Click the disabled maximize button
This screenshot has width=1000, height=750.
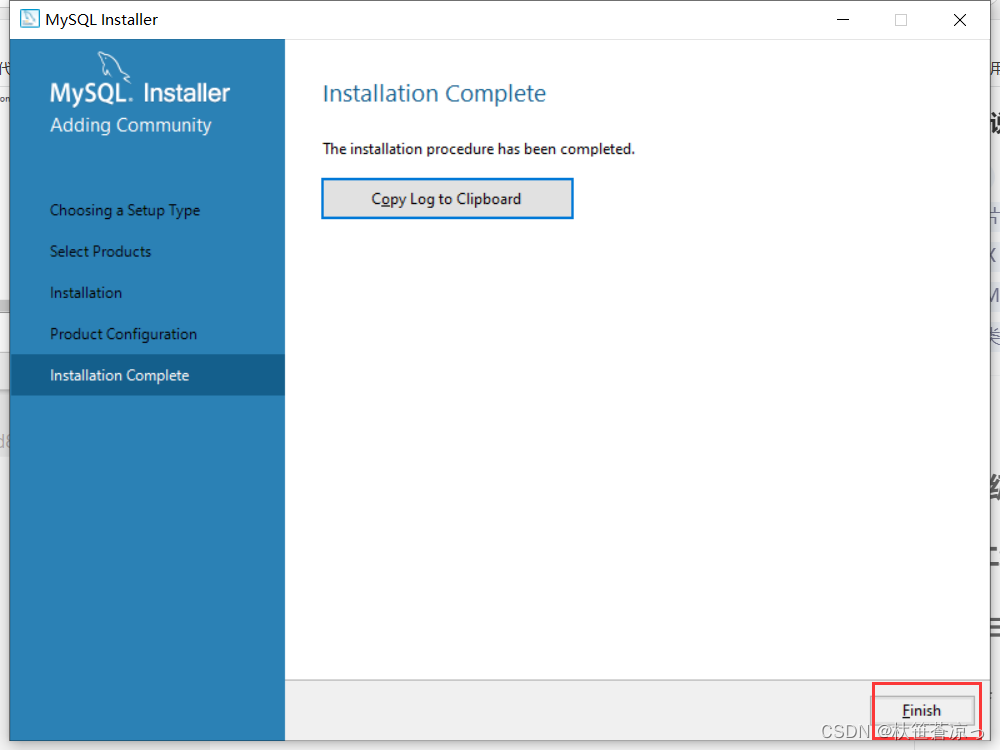click(901, 20)
